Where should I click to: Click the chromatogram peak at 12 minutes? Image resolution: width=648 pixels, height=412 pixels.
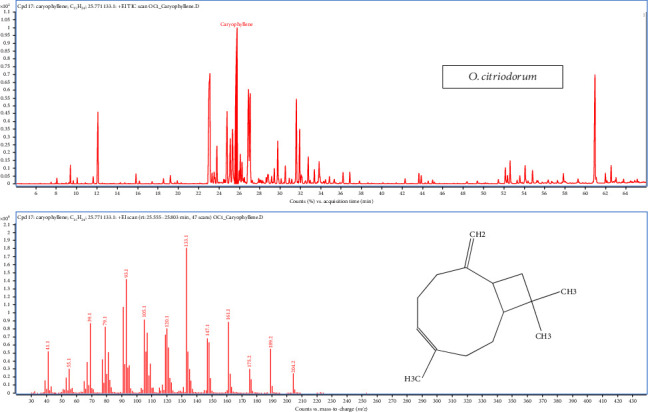tap(98, 147)
